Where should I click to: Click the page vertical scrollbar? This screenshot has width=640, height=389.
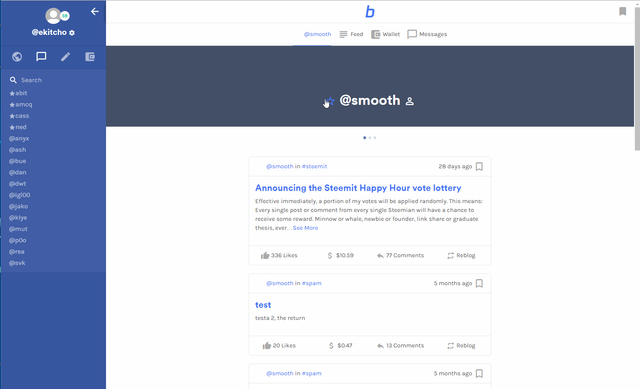click(x=637, y=78)
